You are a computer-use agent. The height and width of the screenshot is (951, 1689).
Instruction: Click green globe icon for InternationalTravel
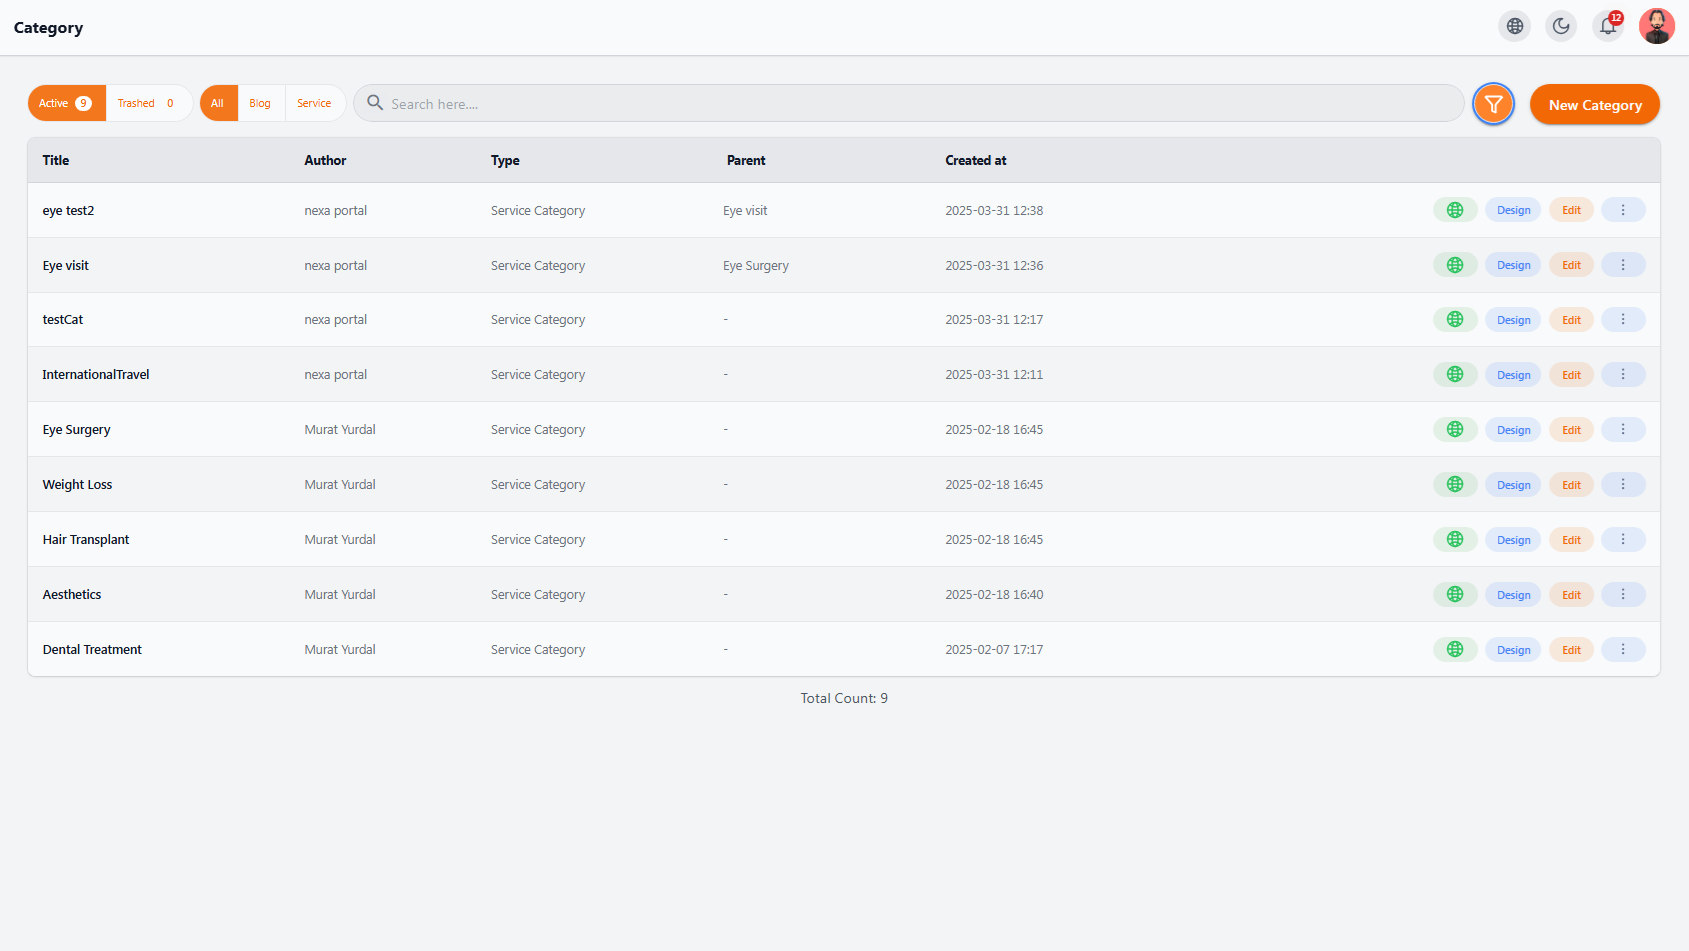[x=1455, y=375]
